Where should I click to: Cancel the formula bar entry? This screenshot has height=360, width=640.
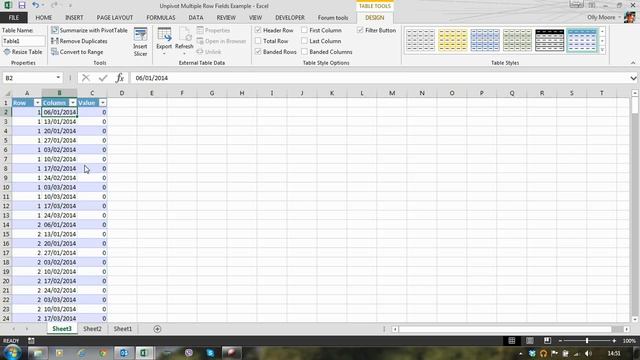point(86,78)
